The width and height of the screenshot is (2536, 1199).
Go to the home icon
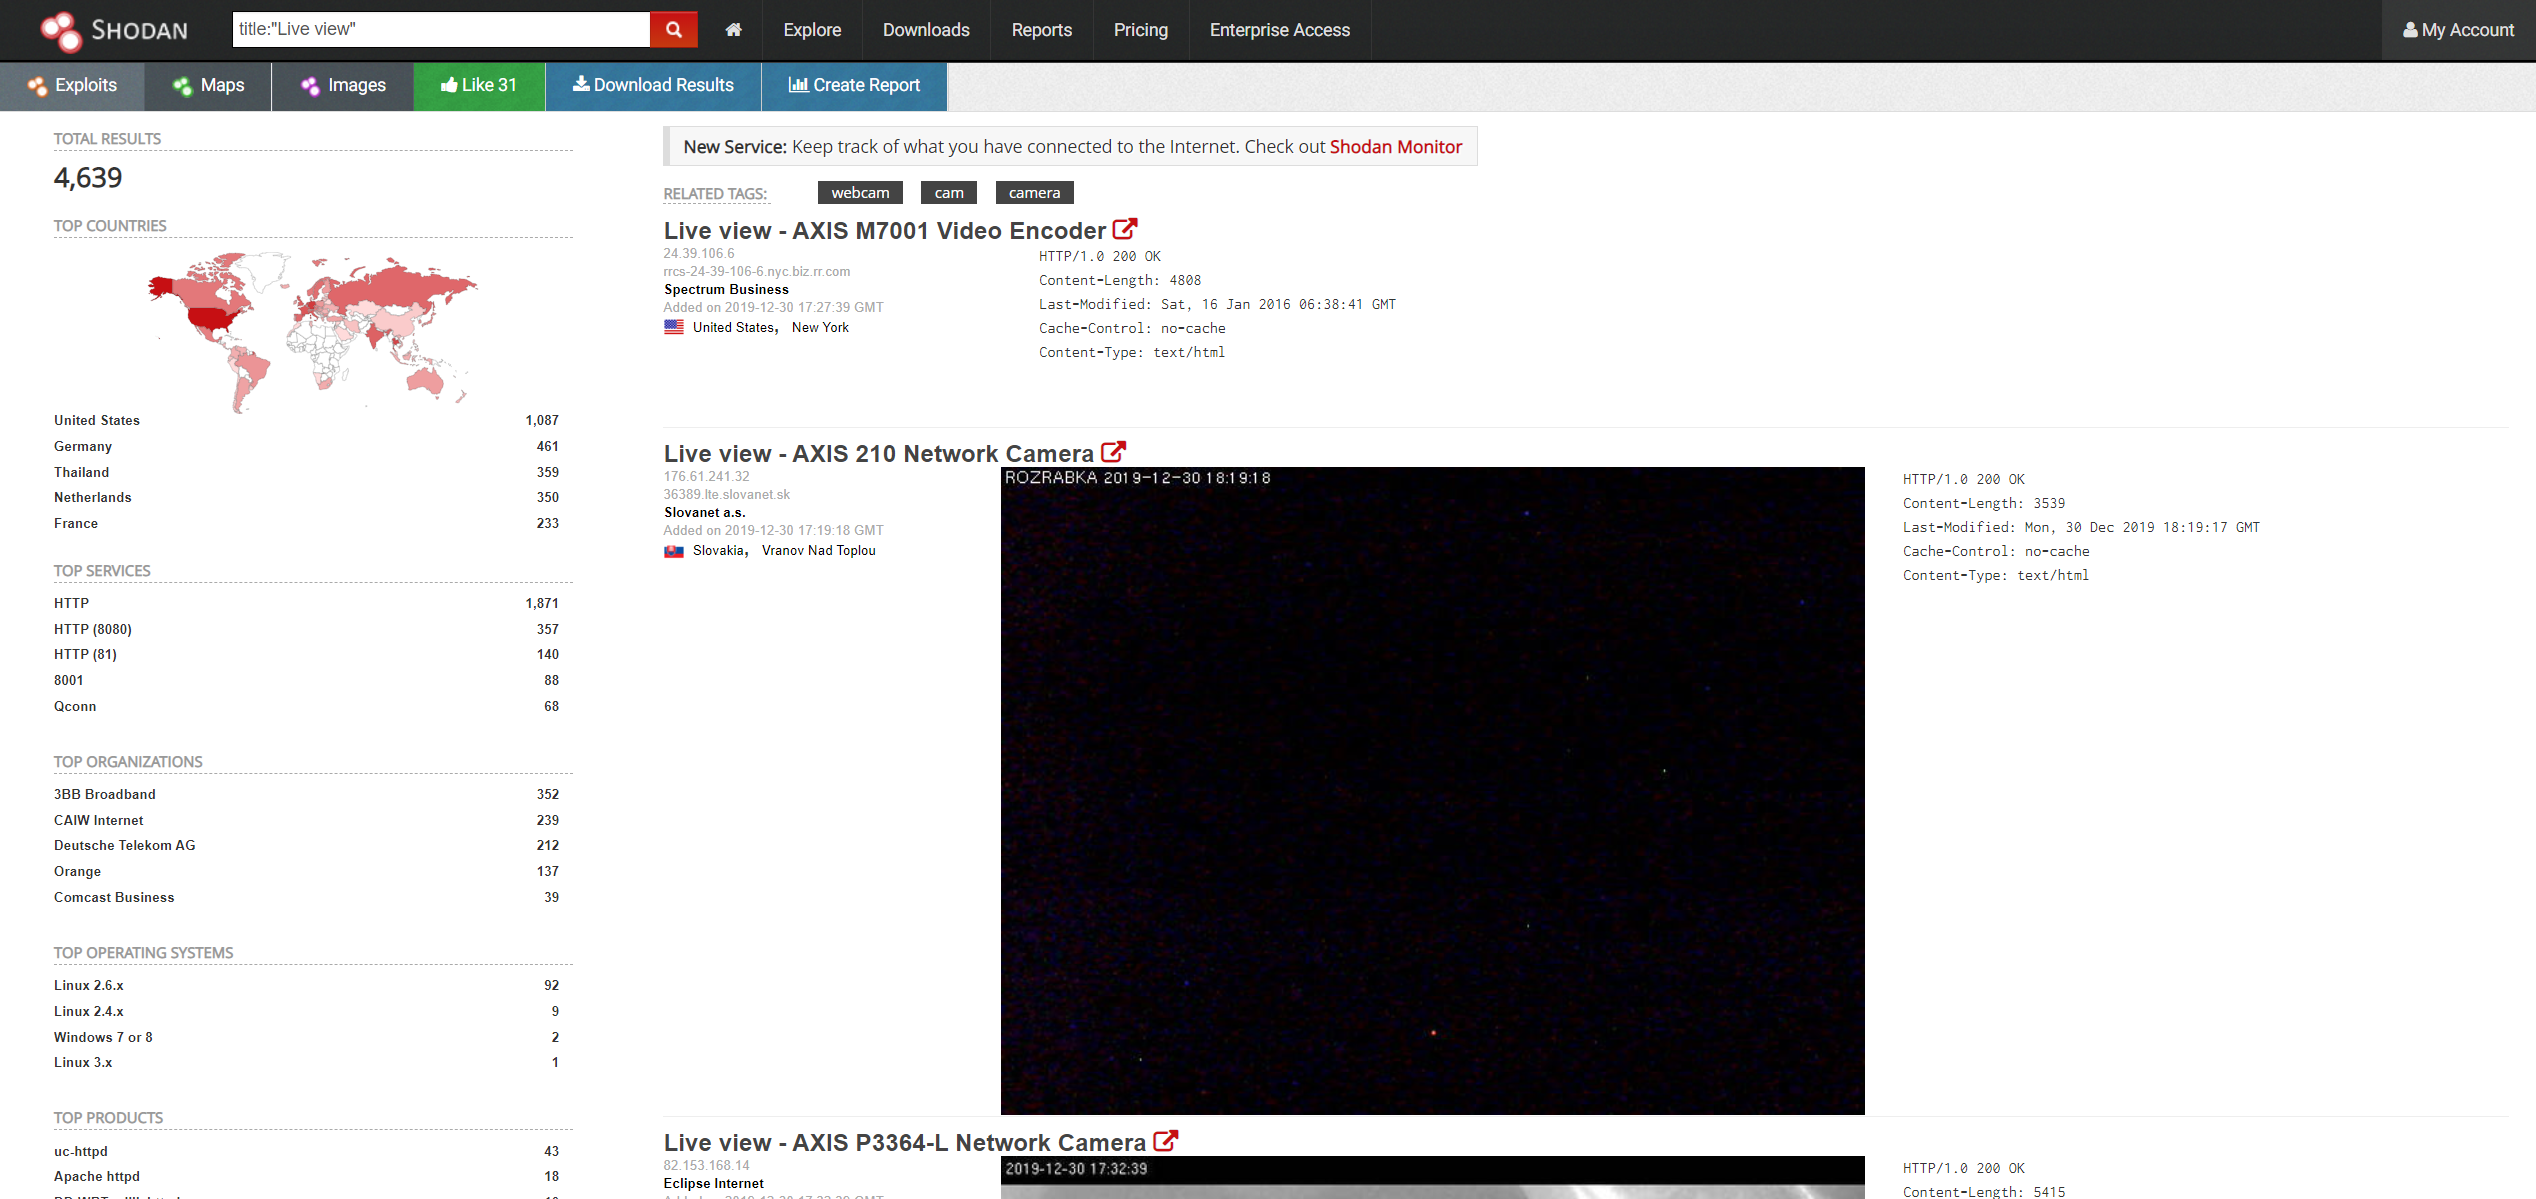tap(733, 30)
